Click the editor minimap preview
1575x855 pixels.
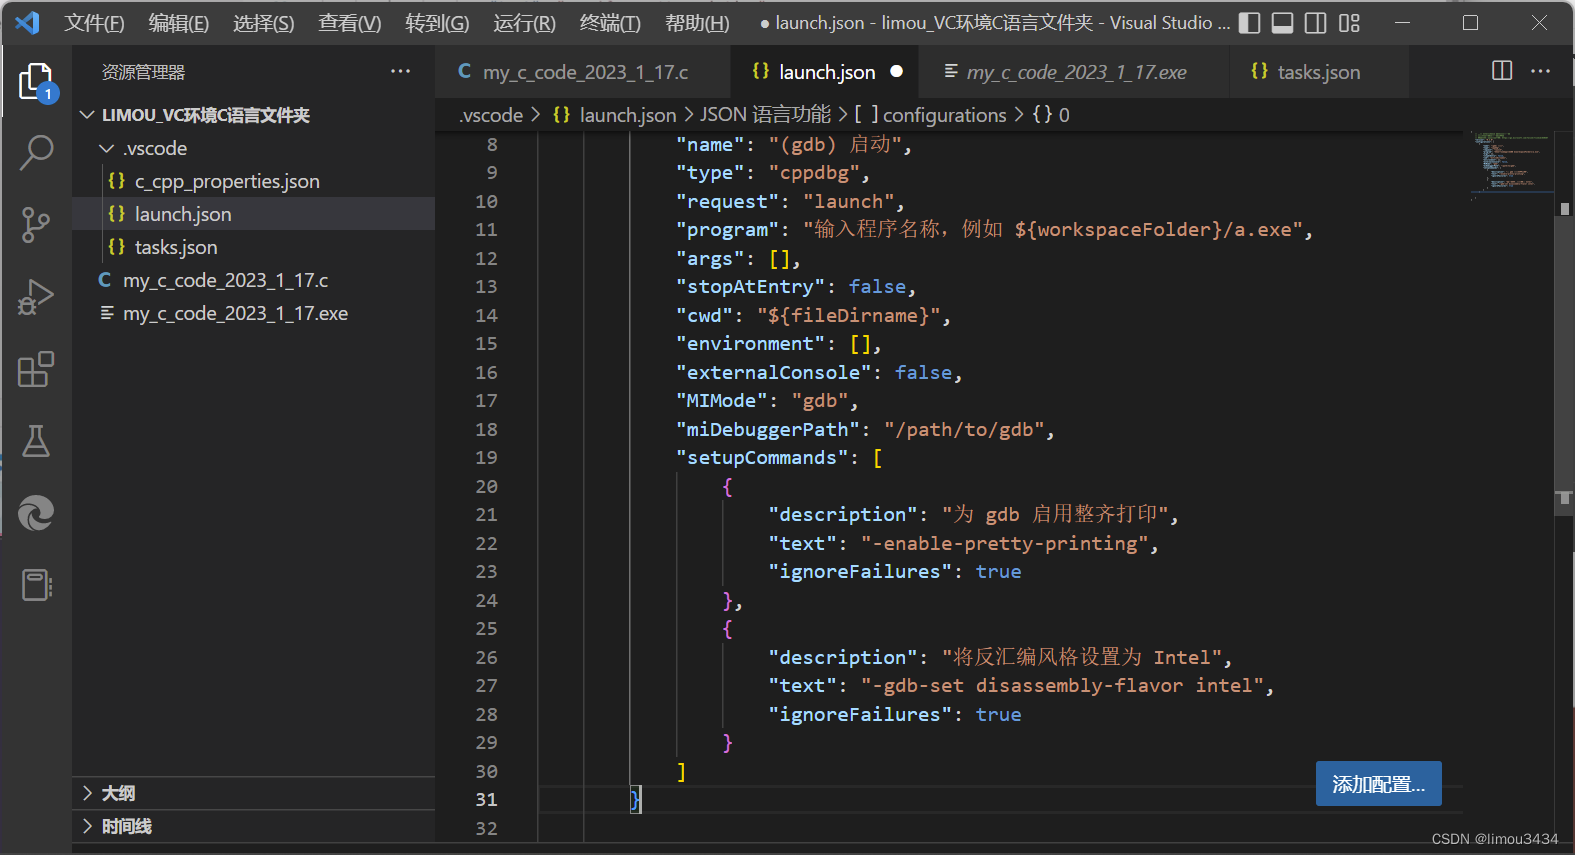click(x=1511, y=165)
